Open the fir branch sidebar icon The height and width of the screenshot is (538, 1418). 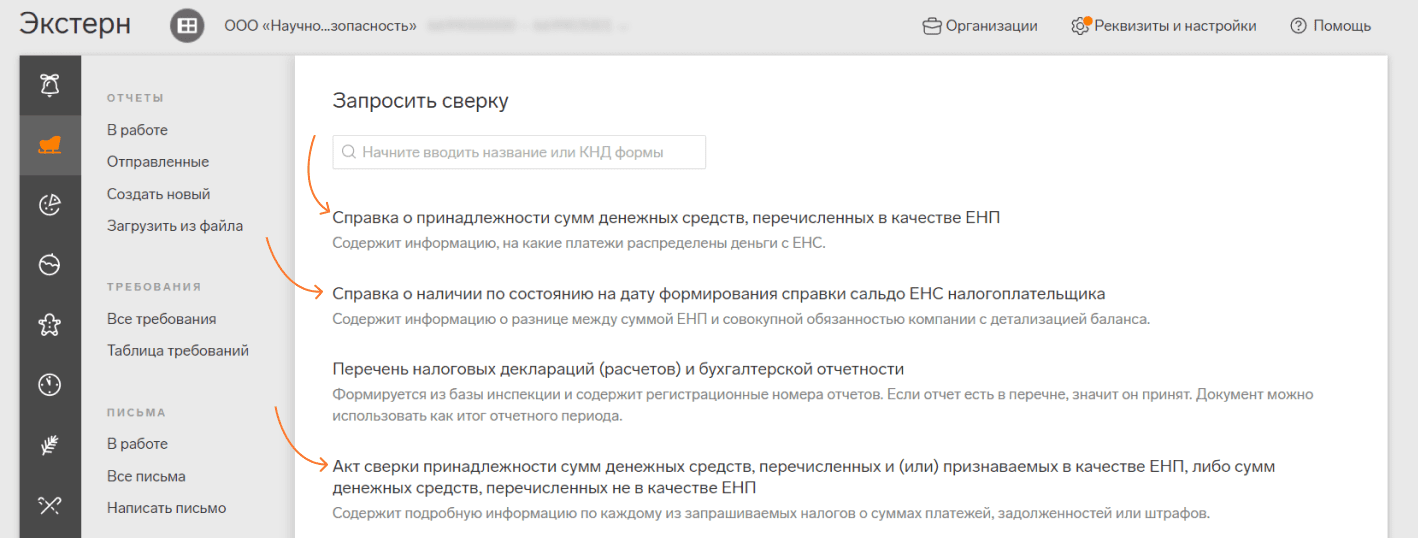click(x=50, y=446)
